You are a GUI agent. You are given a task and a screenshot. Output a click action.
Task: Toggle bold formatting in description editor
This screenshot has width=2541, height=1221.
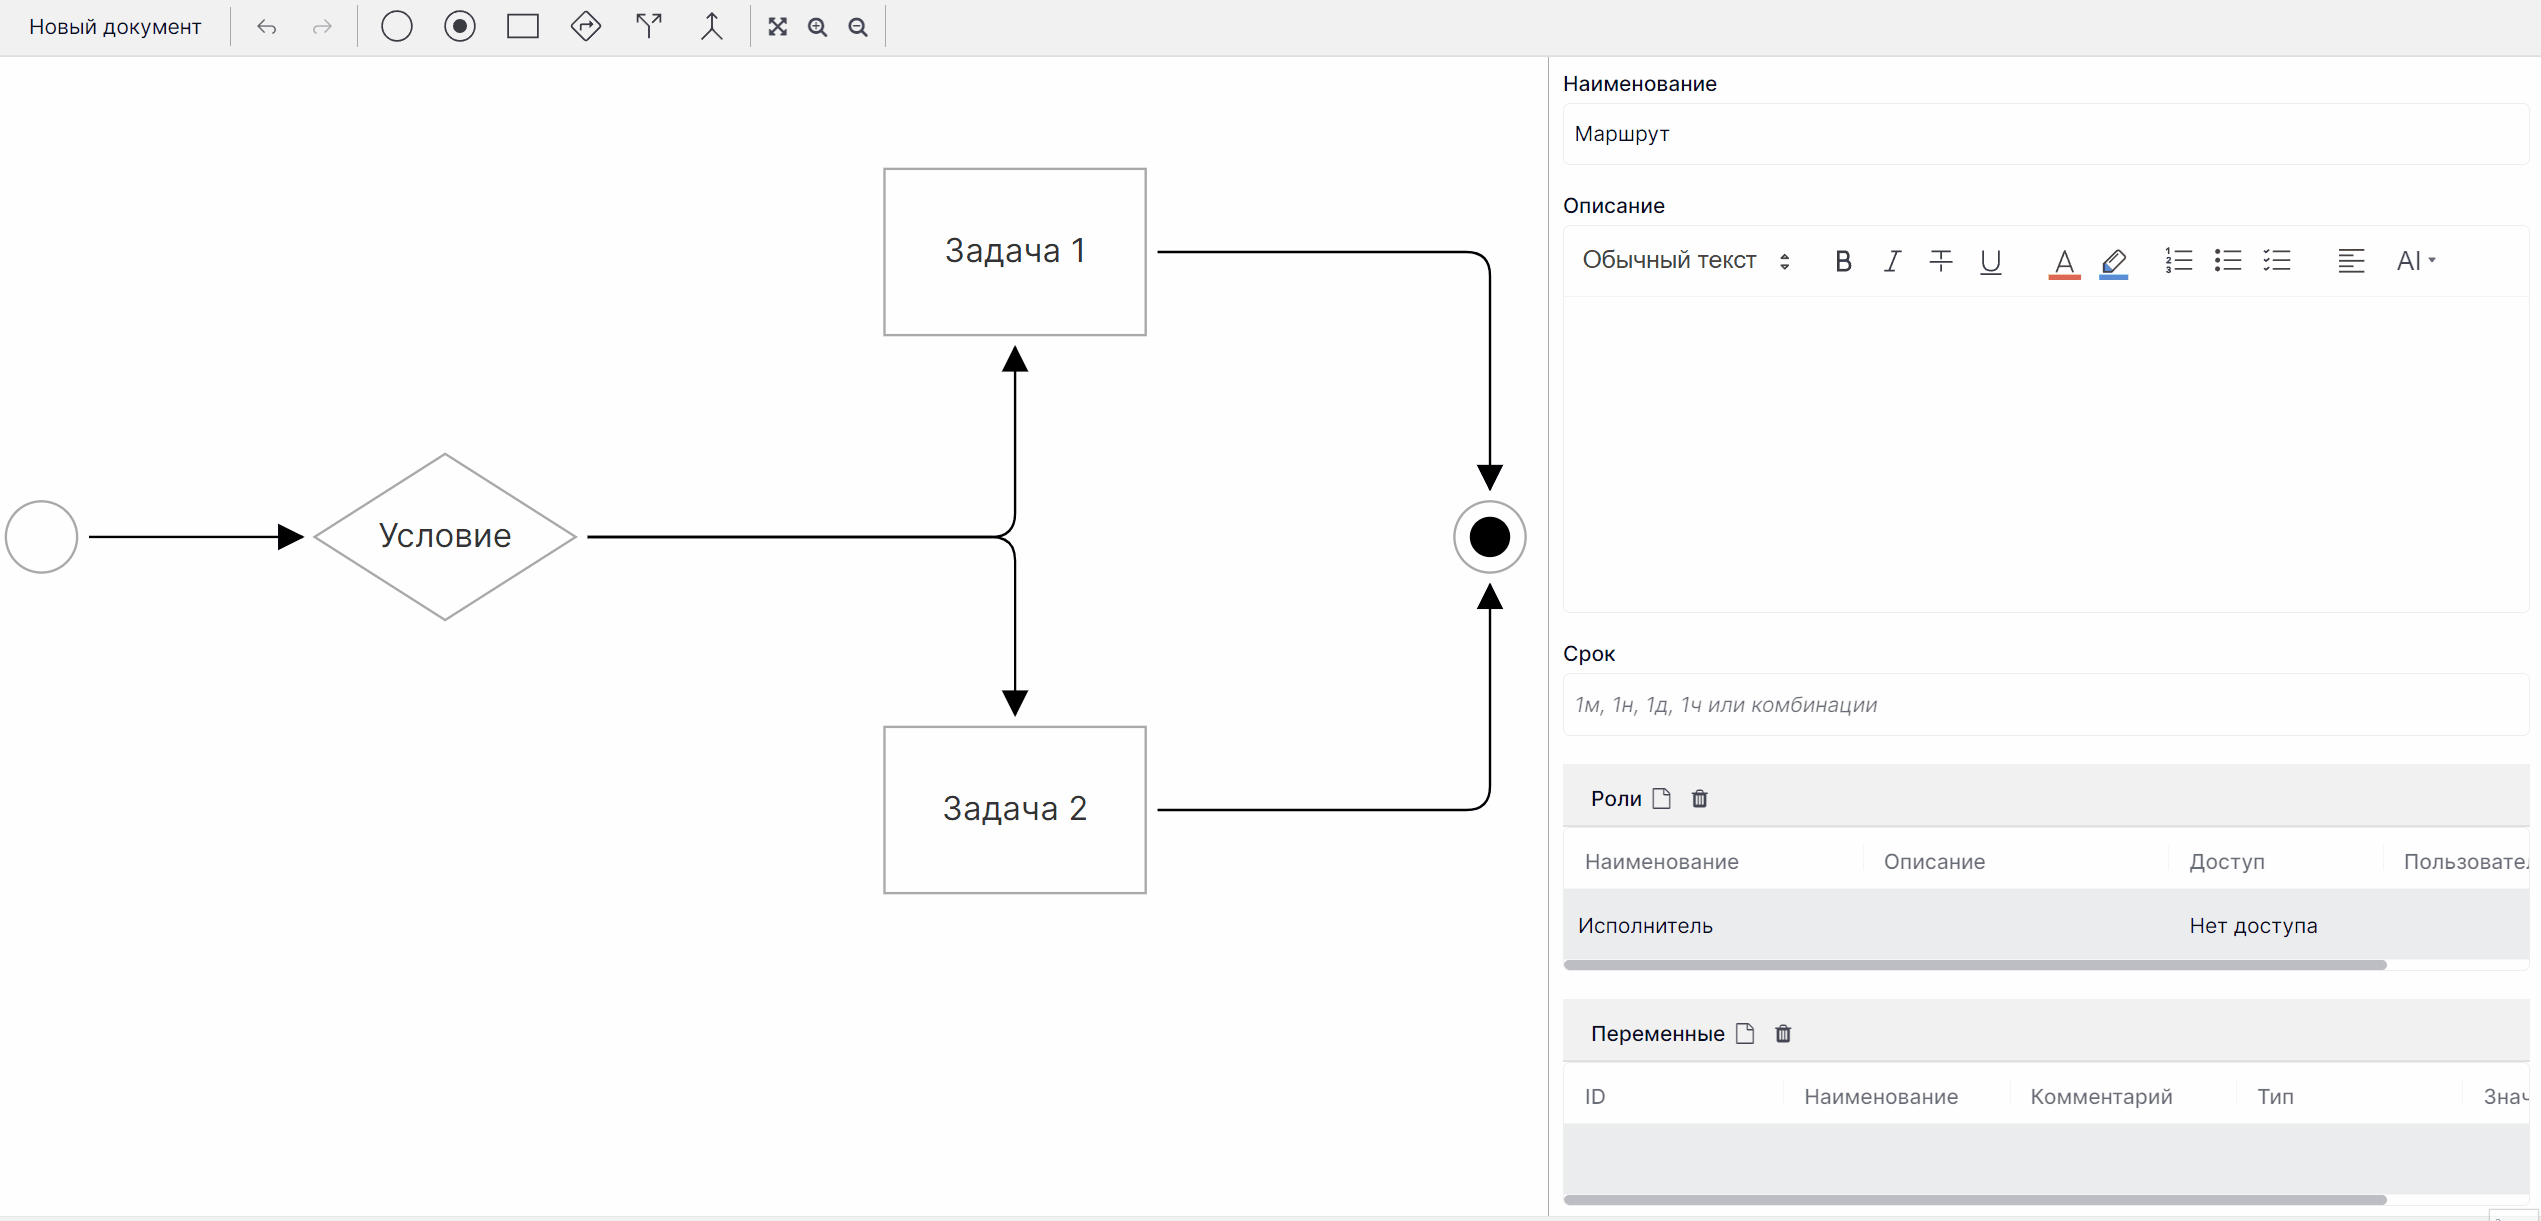[x=1843, y=261]
